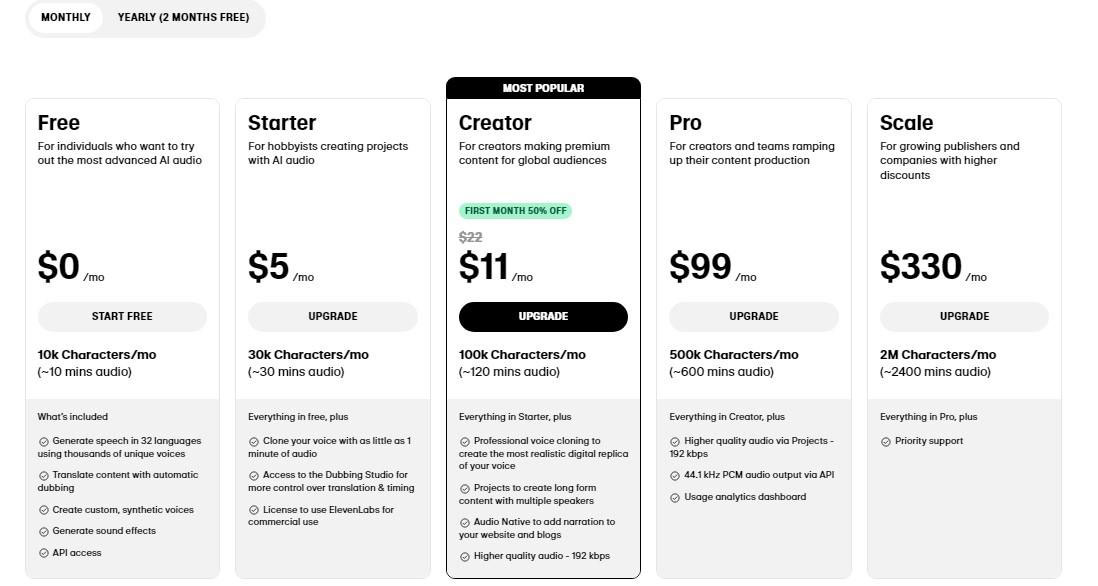Select the MONTHLY billing option

coord(65,17)
